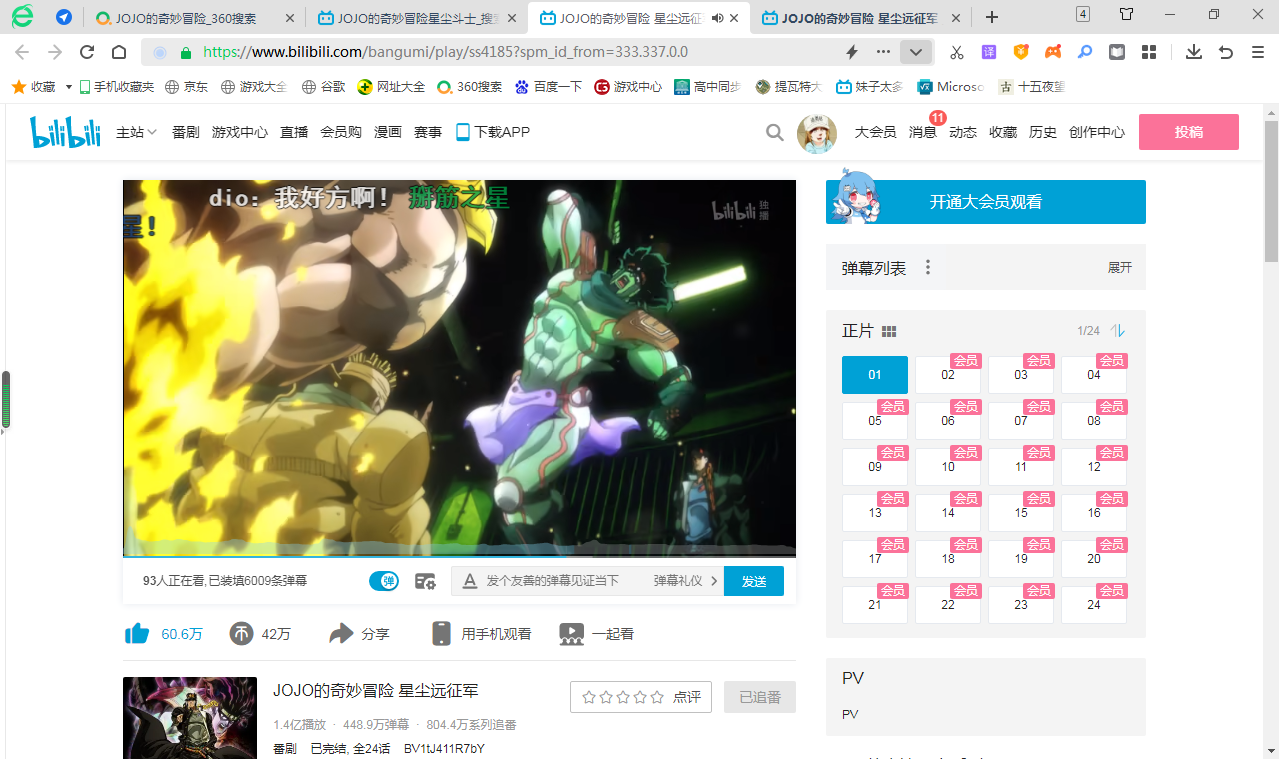1279x759 pixels.
Task: Switch episode list to grid view icon
Action: click(x=889, y=331)
